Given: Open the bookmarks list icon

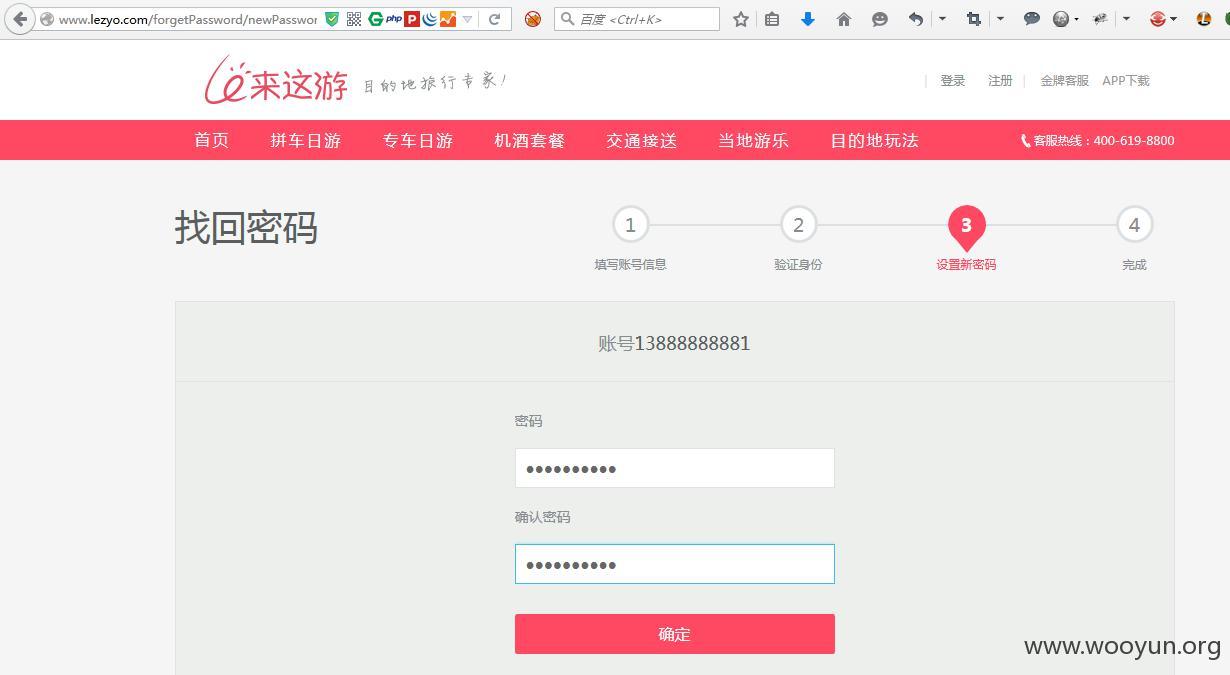Looking at the screenshot, I should [x=772, y=19].
